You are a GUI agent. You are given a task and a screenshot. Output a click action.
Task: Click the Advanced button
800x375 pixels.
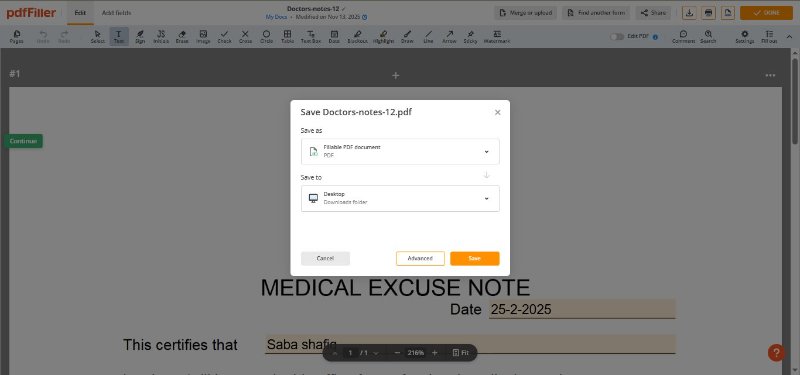(x=420, y=258)
